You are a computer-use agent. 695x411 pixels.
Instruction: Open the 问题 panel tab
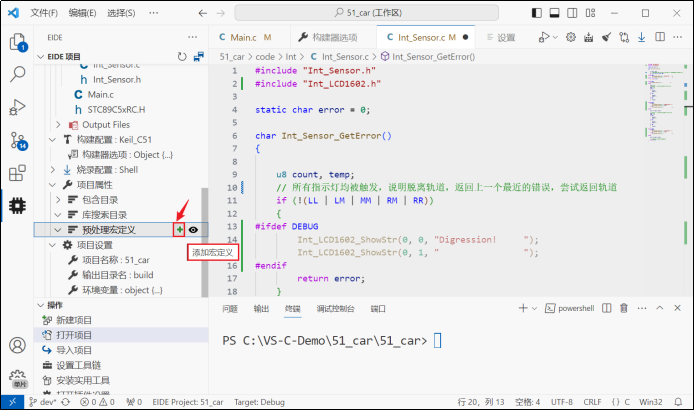click(230, 309)
